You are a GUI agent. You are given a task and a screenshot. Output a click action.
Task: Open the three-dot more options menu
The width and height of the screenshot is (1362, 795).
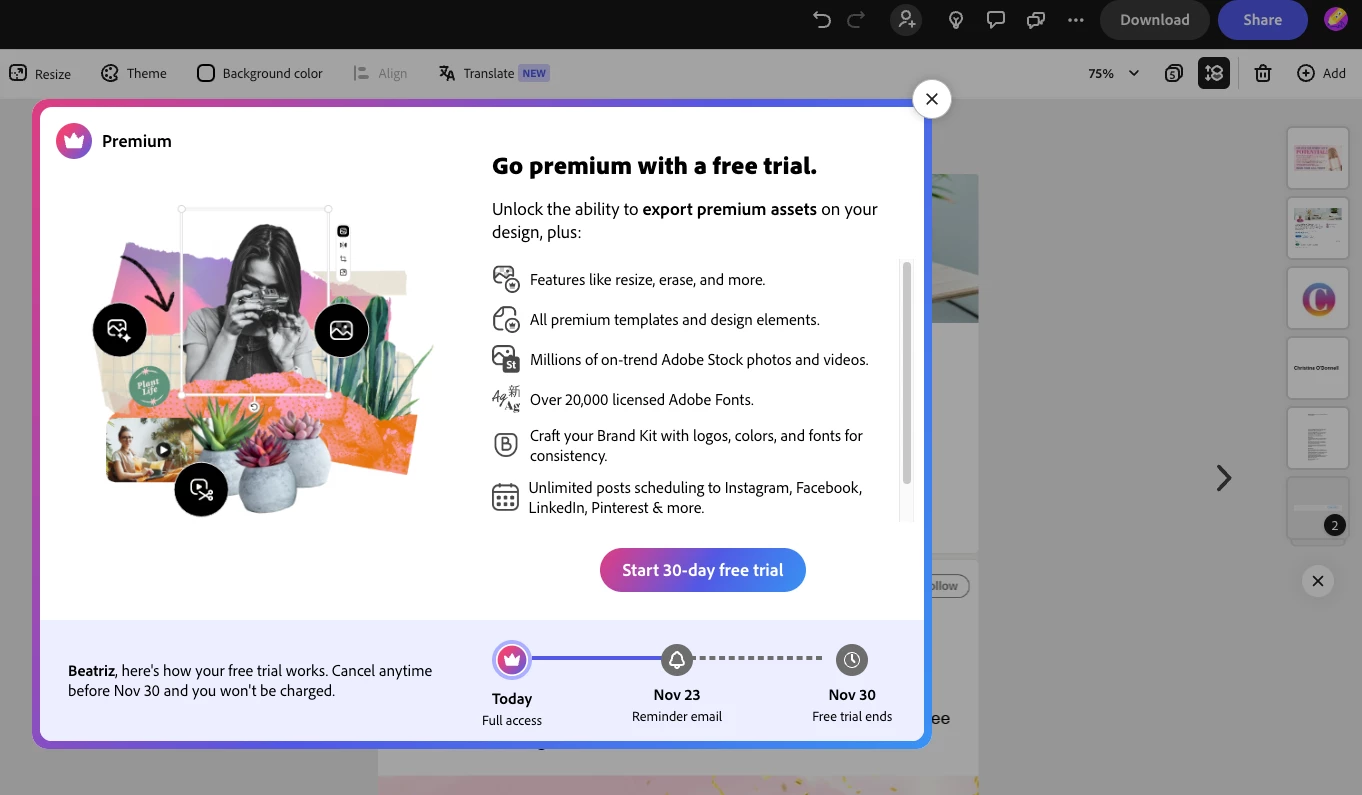(1076, 19)
